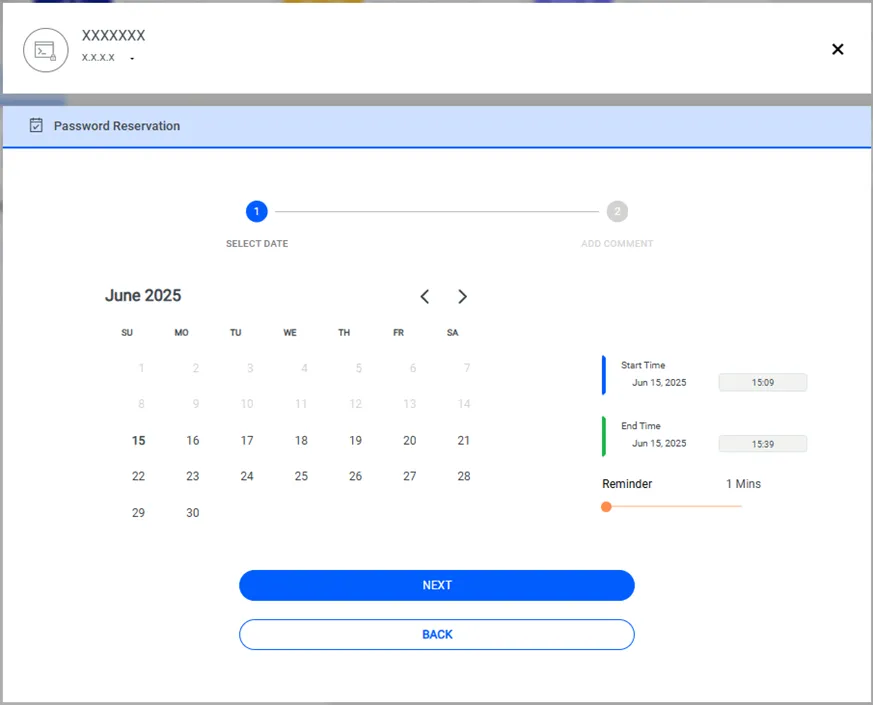The image size is (873, 705).
Task: Click the 1 Mins reminder value
Action: (743, 484)
